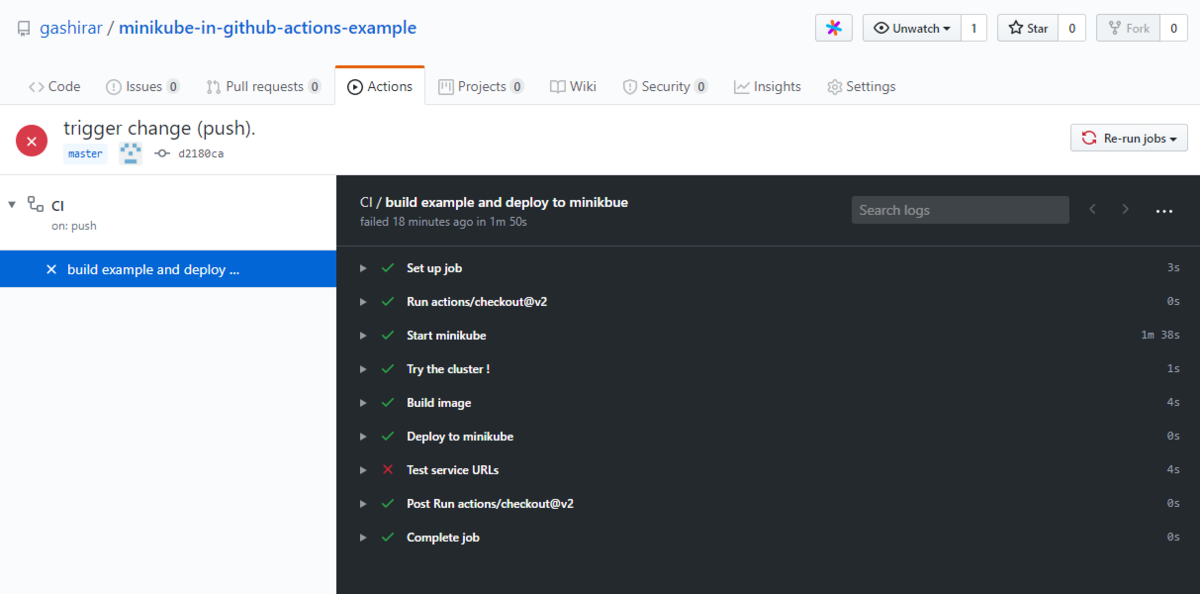Go to previous search result arrow
The width and height of the screenshot is (1200, 594).
1092,209
